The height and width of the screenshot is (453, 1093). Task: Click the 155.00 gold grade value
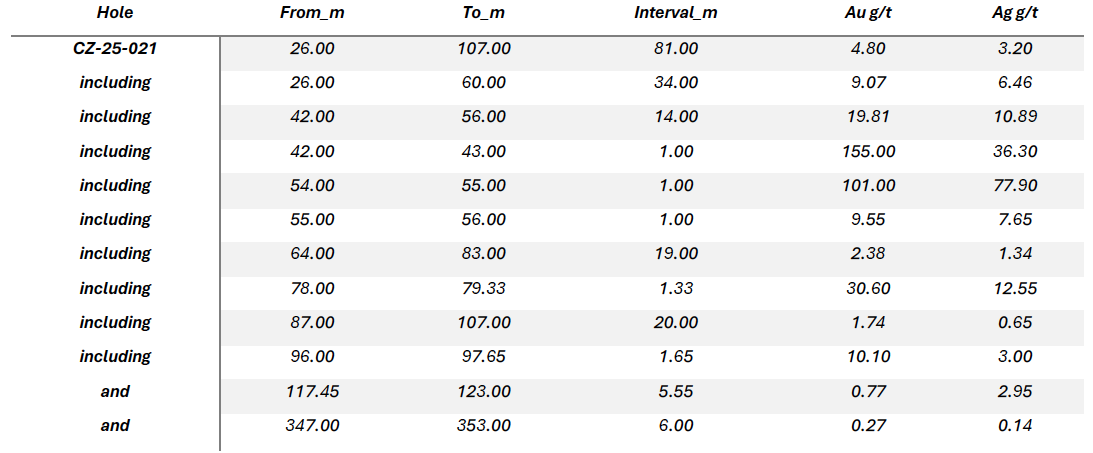click(868, 151)
